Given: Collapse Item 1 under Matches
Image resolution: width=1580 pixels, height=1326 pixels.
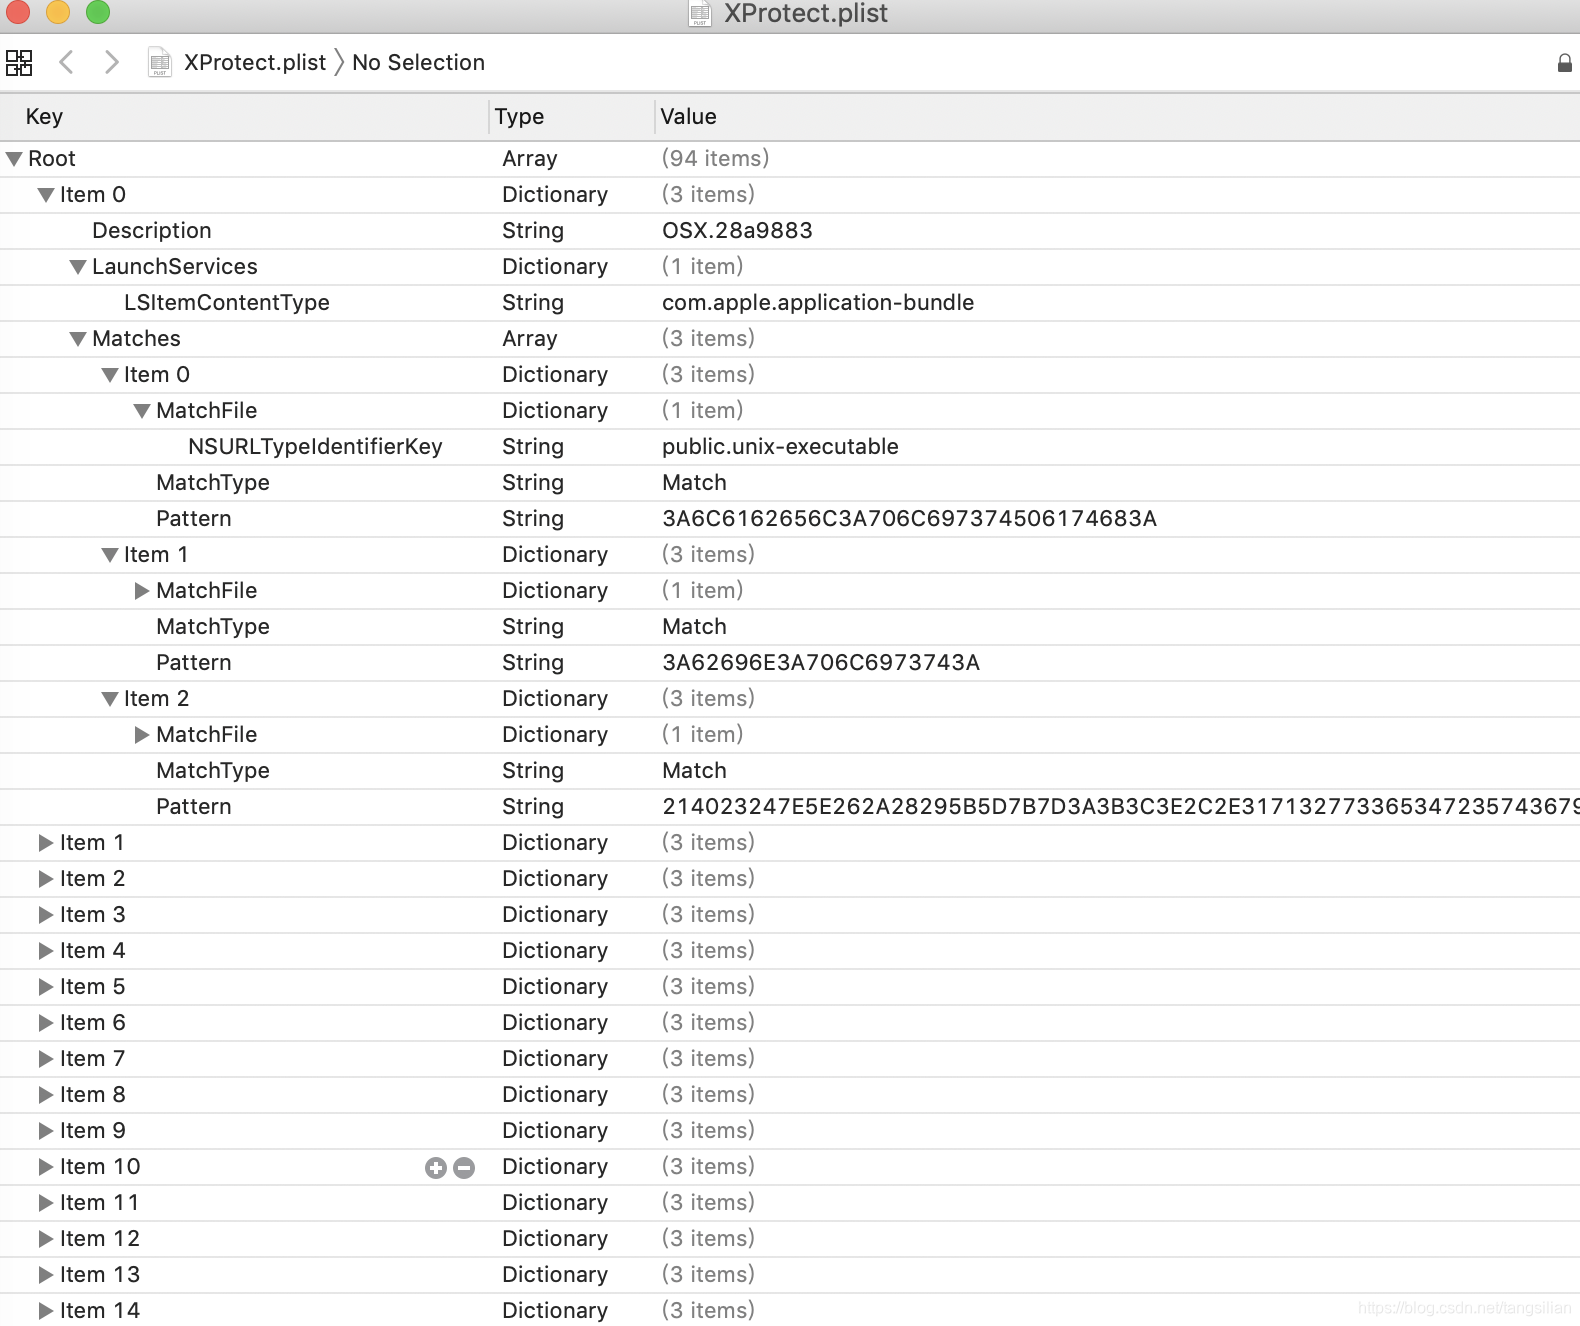Looking at the screenshot, I should click(x=110, y=555).
